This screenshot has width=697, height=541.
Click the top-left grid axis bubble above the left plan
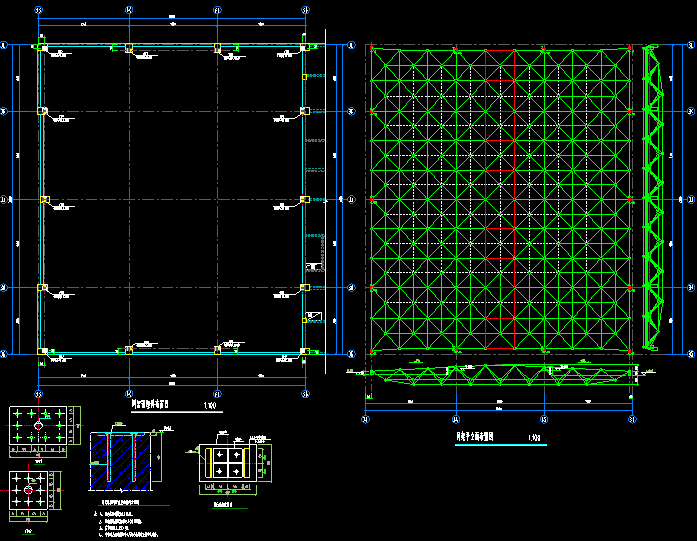(x=39, y=10)
